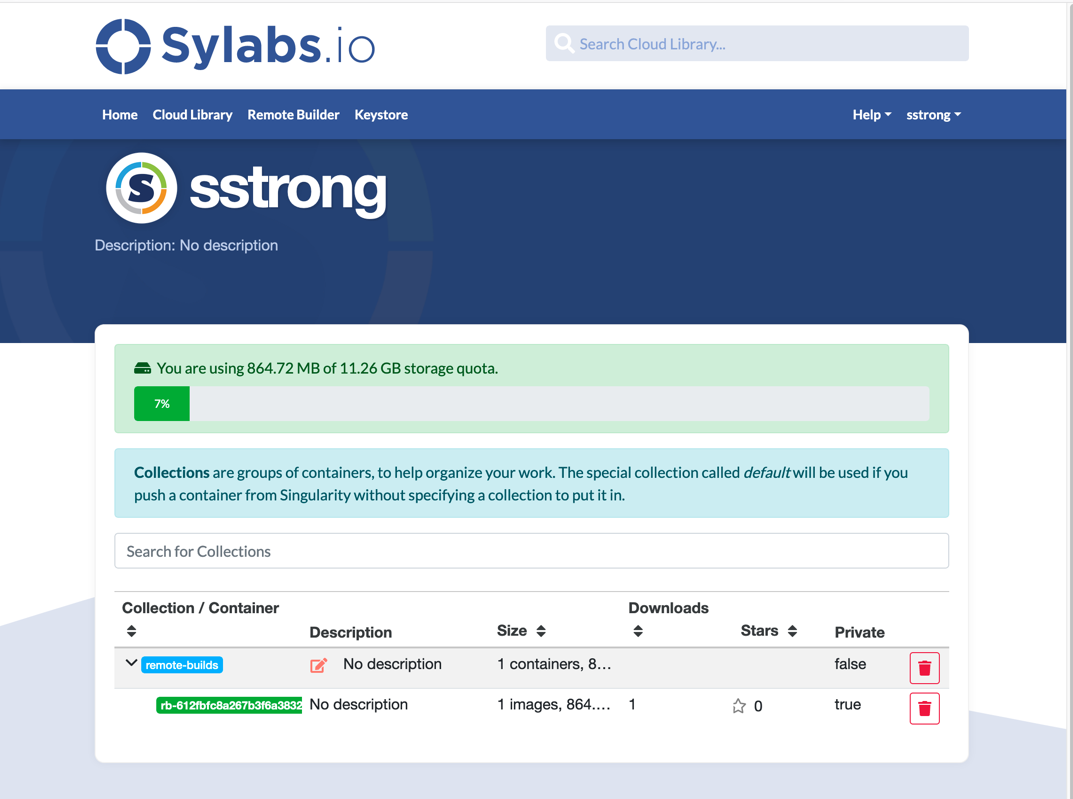The width and height of the screenshot is (1073, 799).
Task: Click the Sylabs.io logo
Action: coord(235,46)
